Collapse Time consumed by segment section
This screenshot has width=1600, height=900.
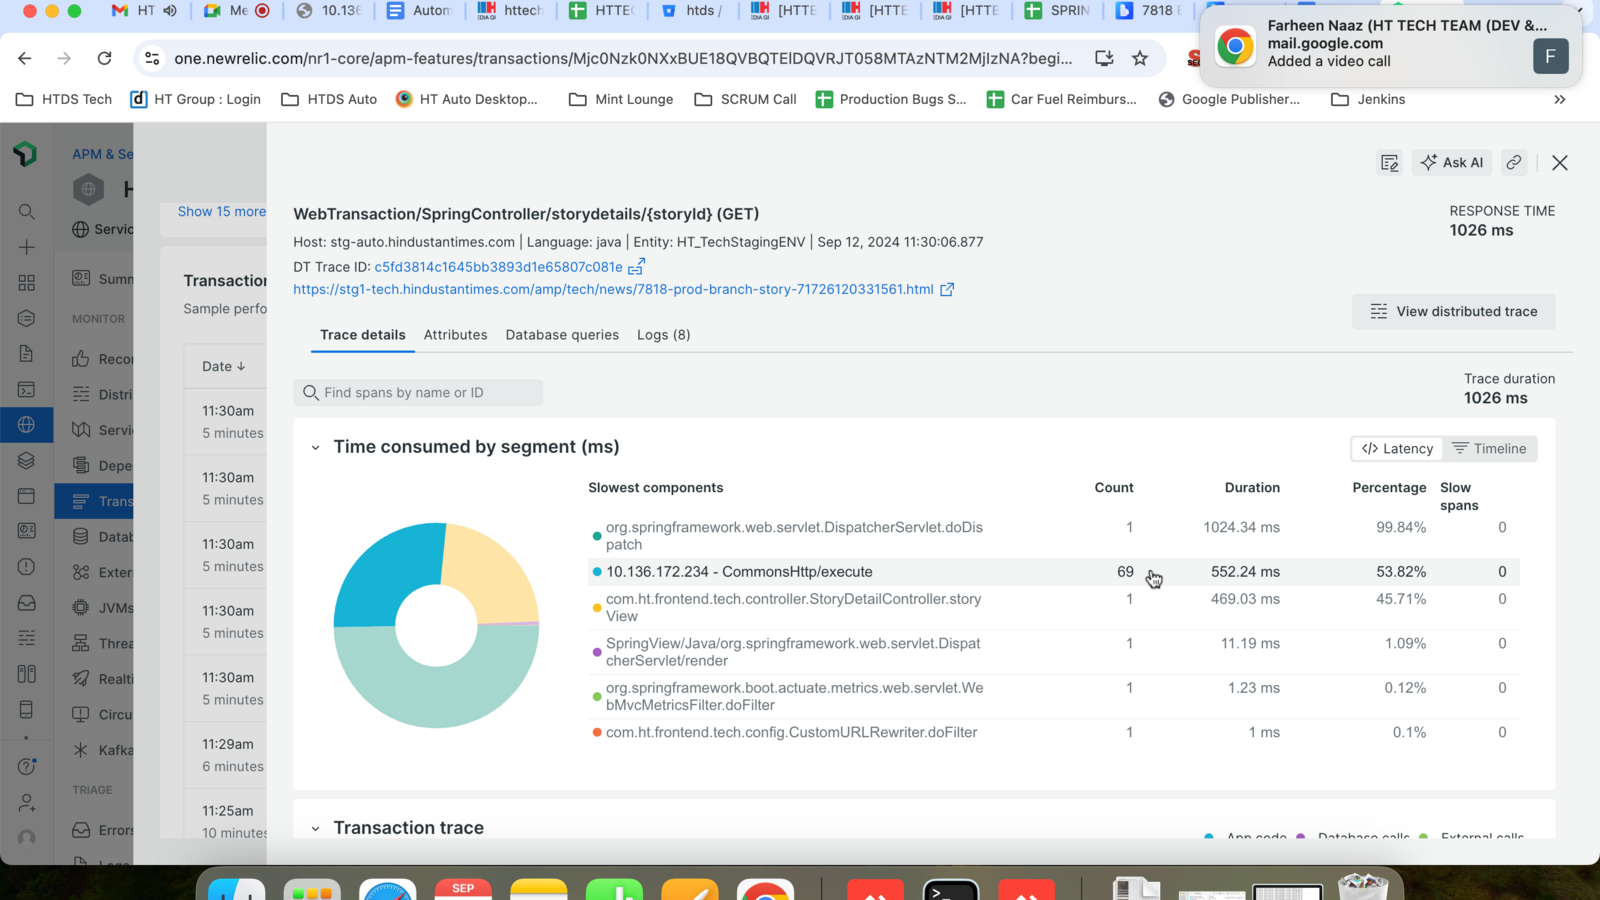(x=315, y=448)
